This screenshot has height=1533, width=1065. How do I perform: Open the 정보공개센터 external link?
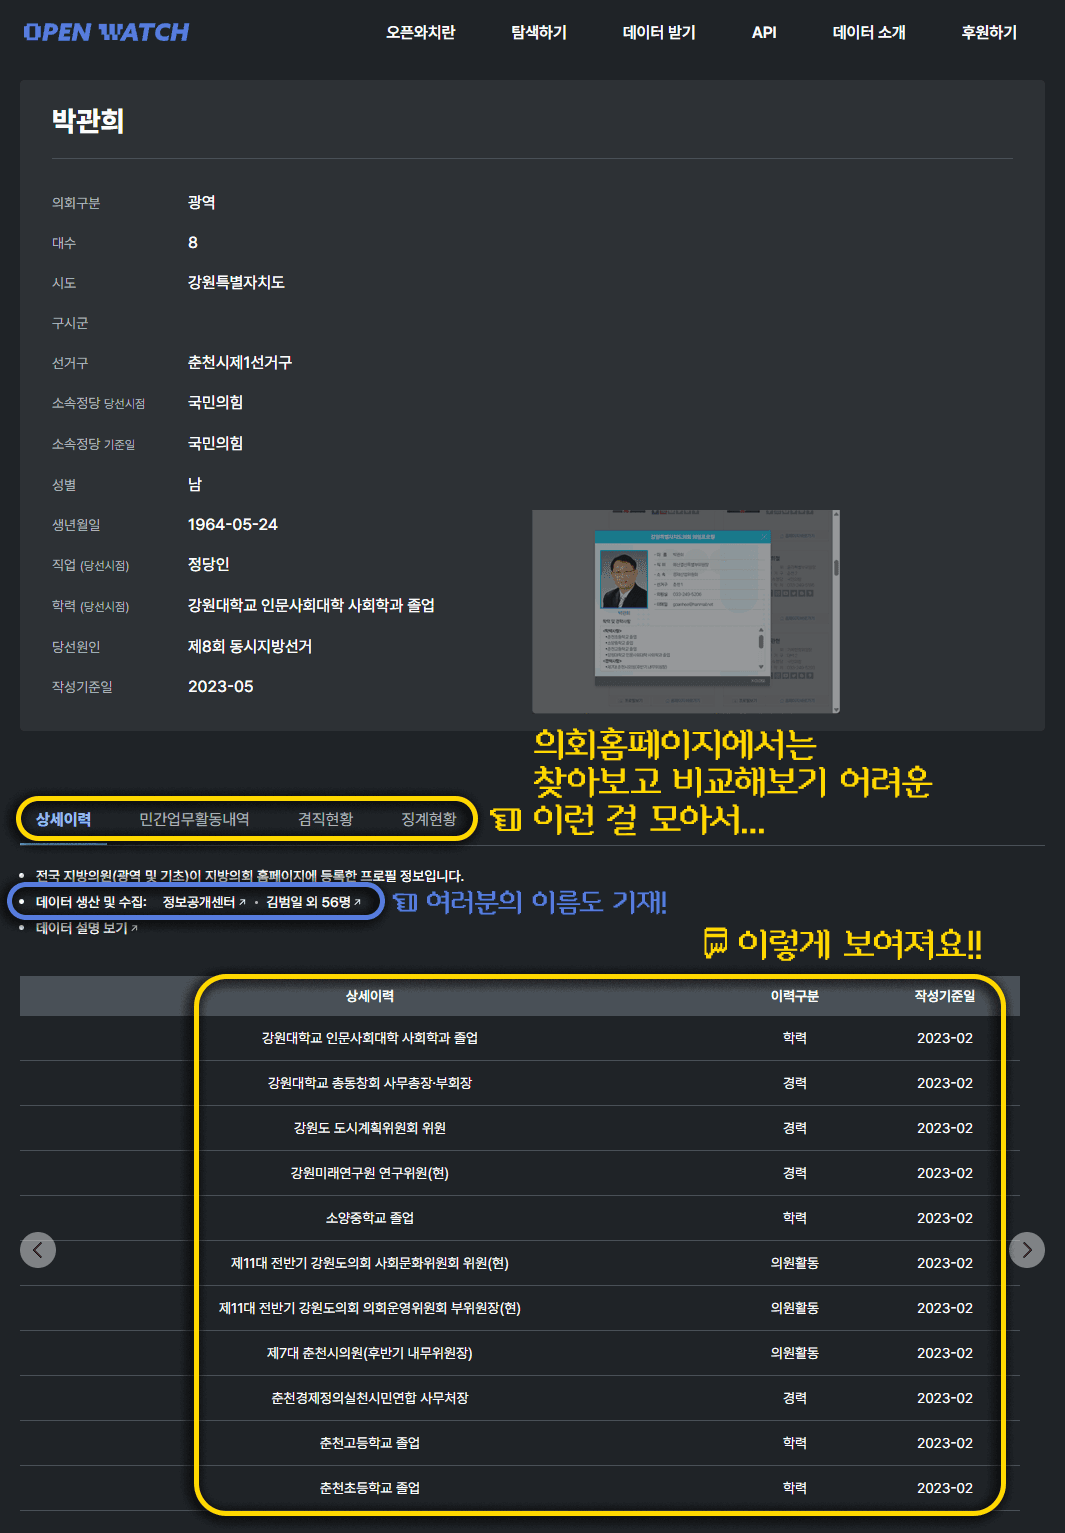coord(204,902)
